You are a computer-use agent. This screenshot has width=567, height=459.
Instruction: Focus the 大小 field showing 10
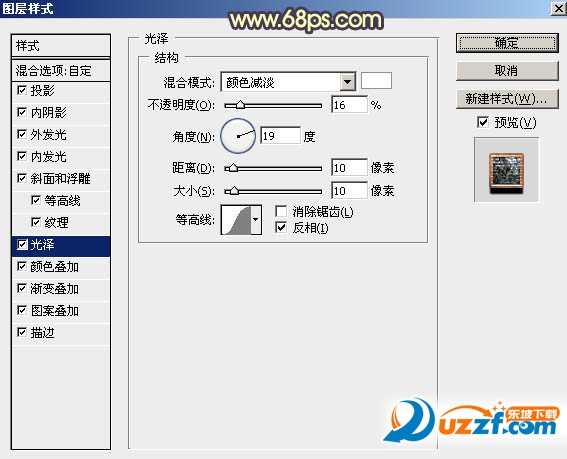[x=349, y=191]
